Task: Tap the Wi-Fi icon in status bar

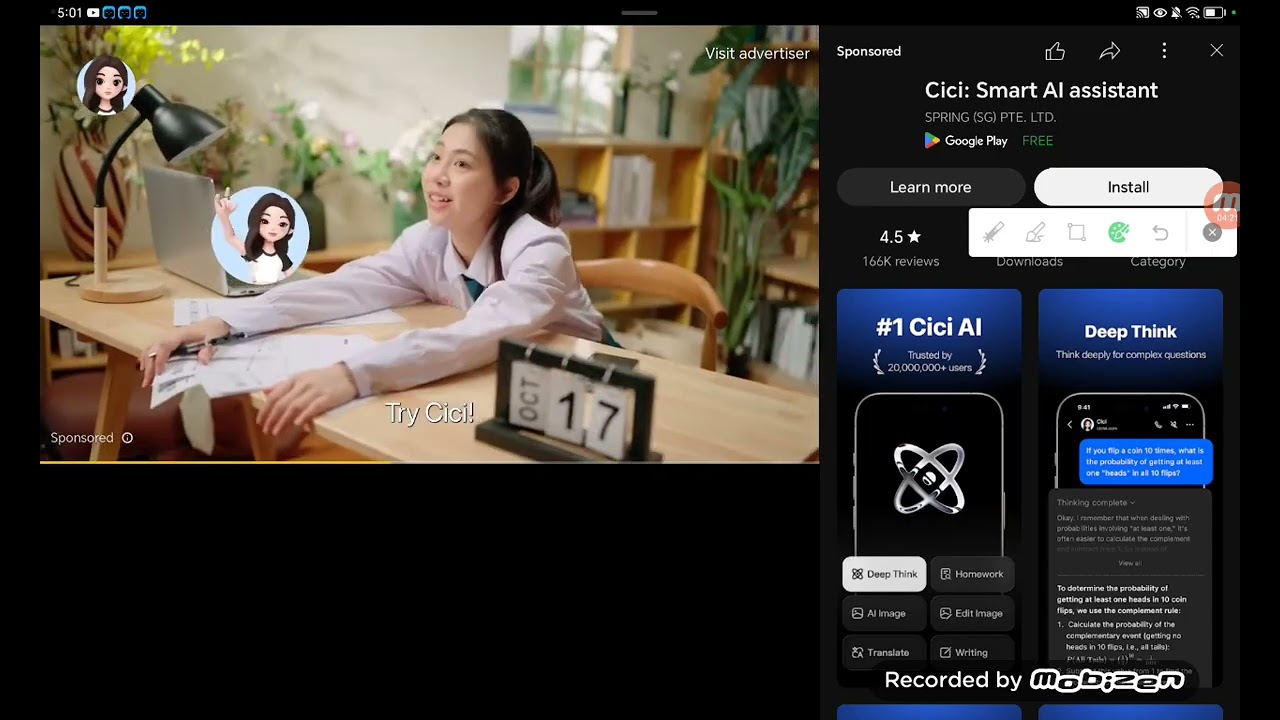Action: coord(1192,13)
